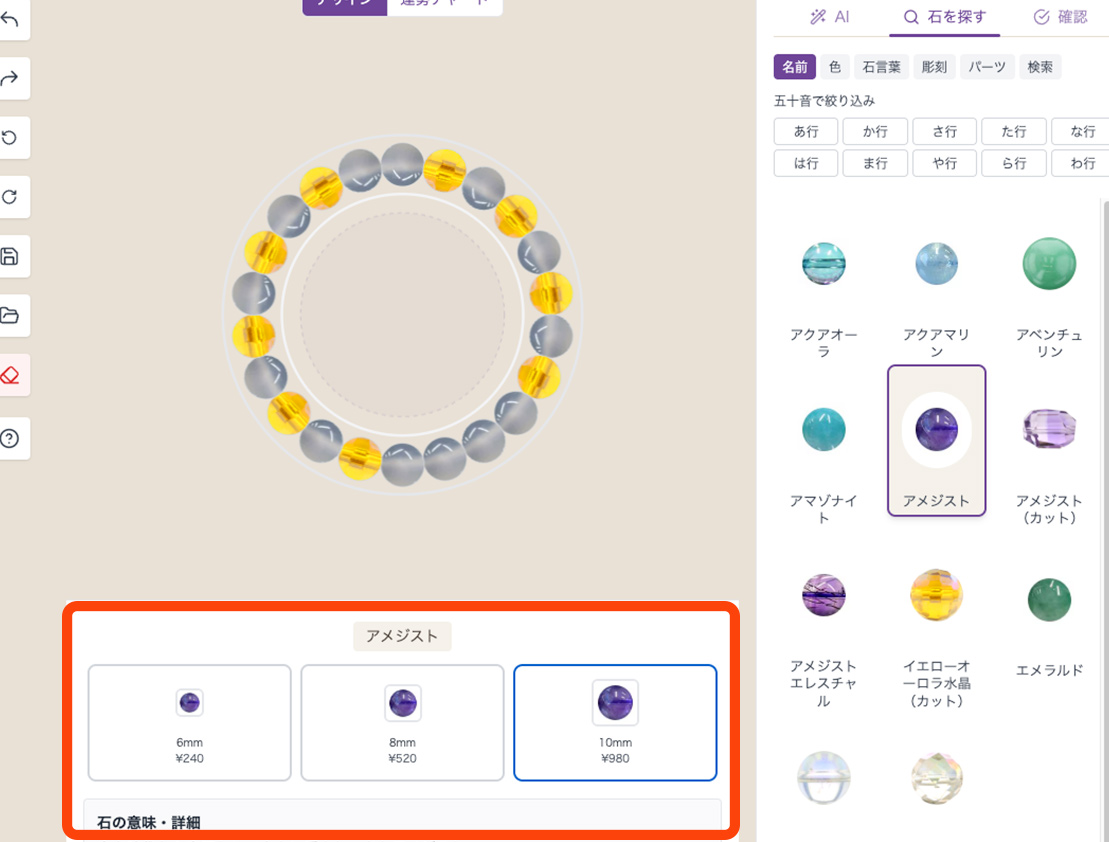Click the rotate clockwise icon

click(10, 197)
